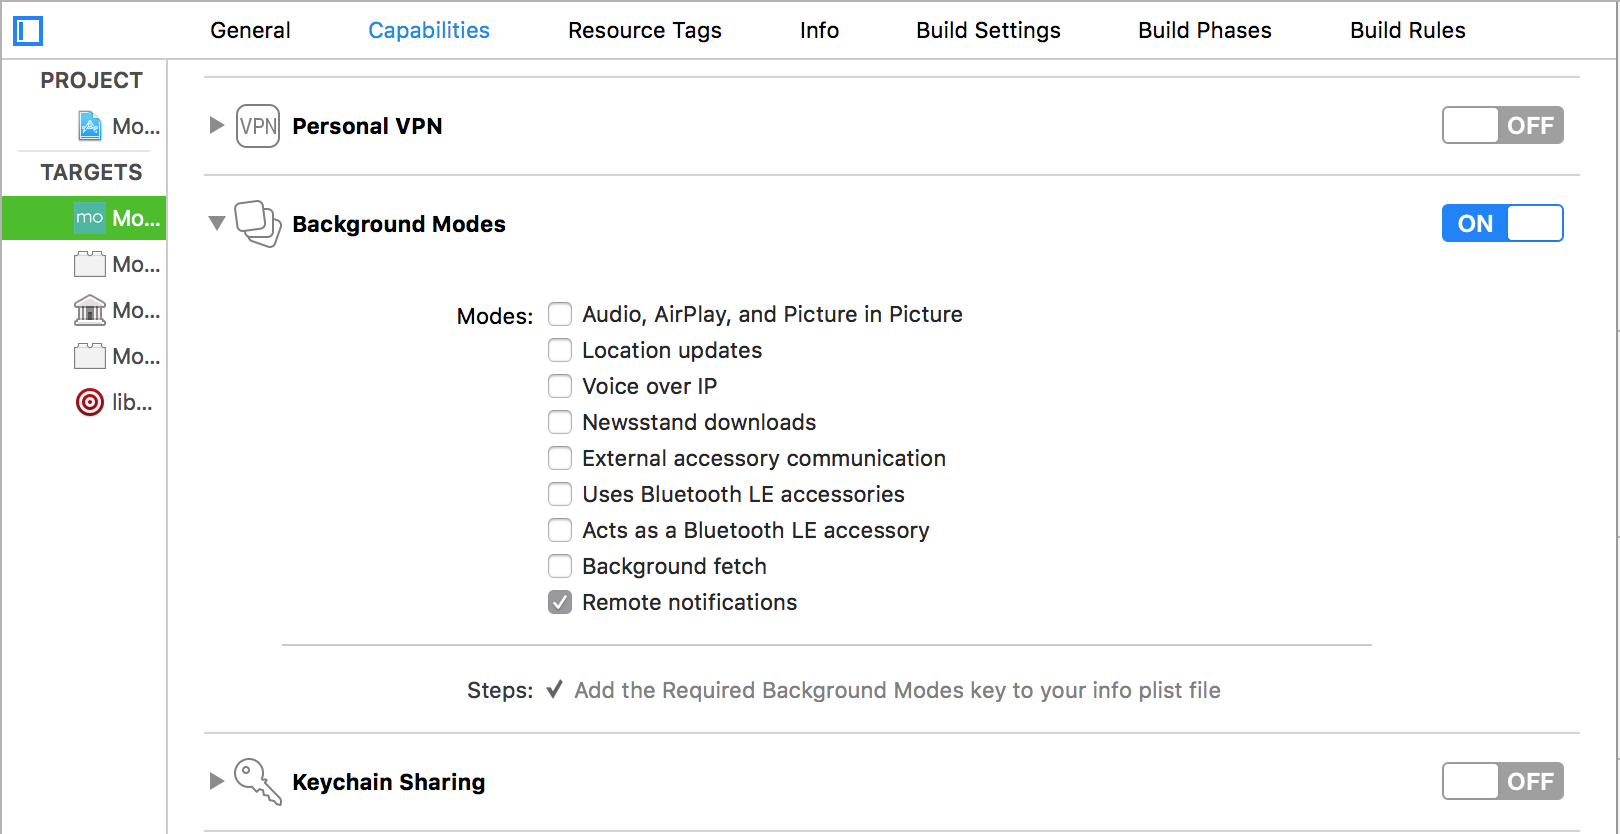Collapse the Background Modes section

pos(216,223)
